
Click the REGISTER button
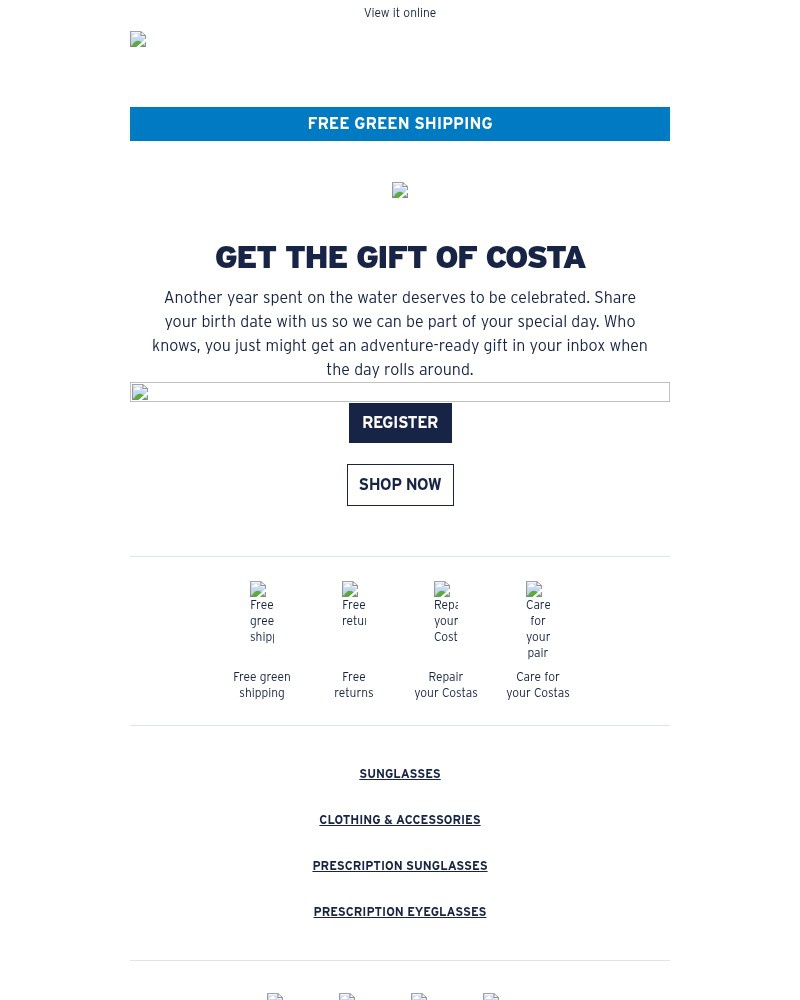[x=400, y=423]
